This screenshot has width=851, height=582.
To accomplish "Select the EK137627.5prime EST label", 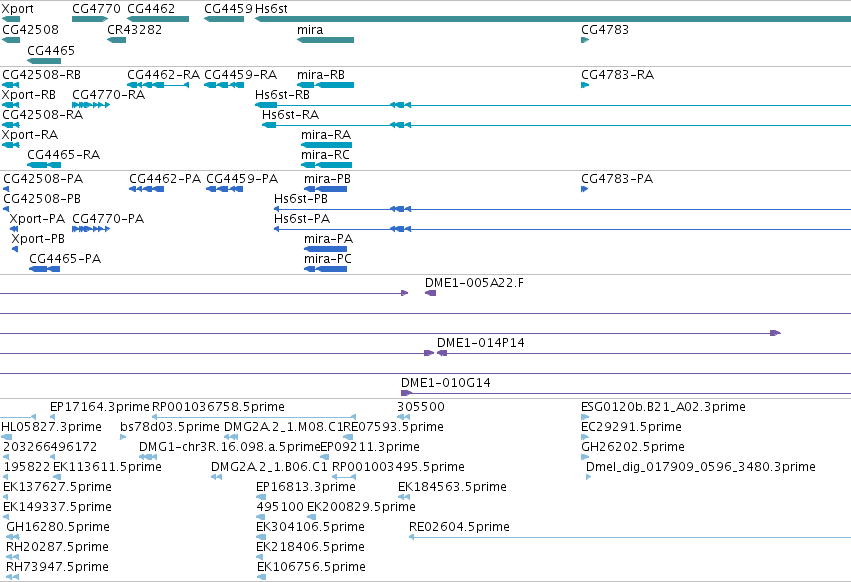I will click(58, 487).
